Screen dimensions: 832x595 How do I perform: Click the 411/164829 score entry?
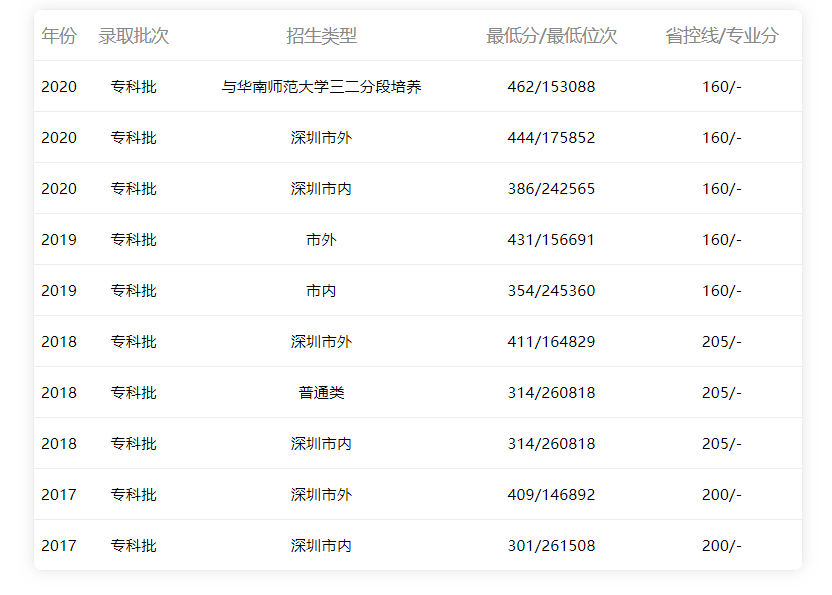point(551,342)
